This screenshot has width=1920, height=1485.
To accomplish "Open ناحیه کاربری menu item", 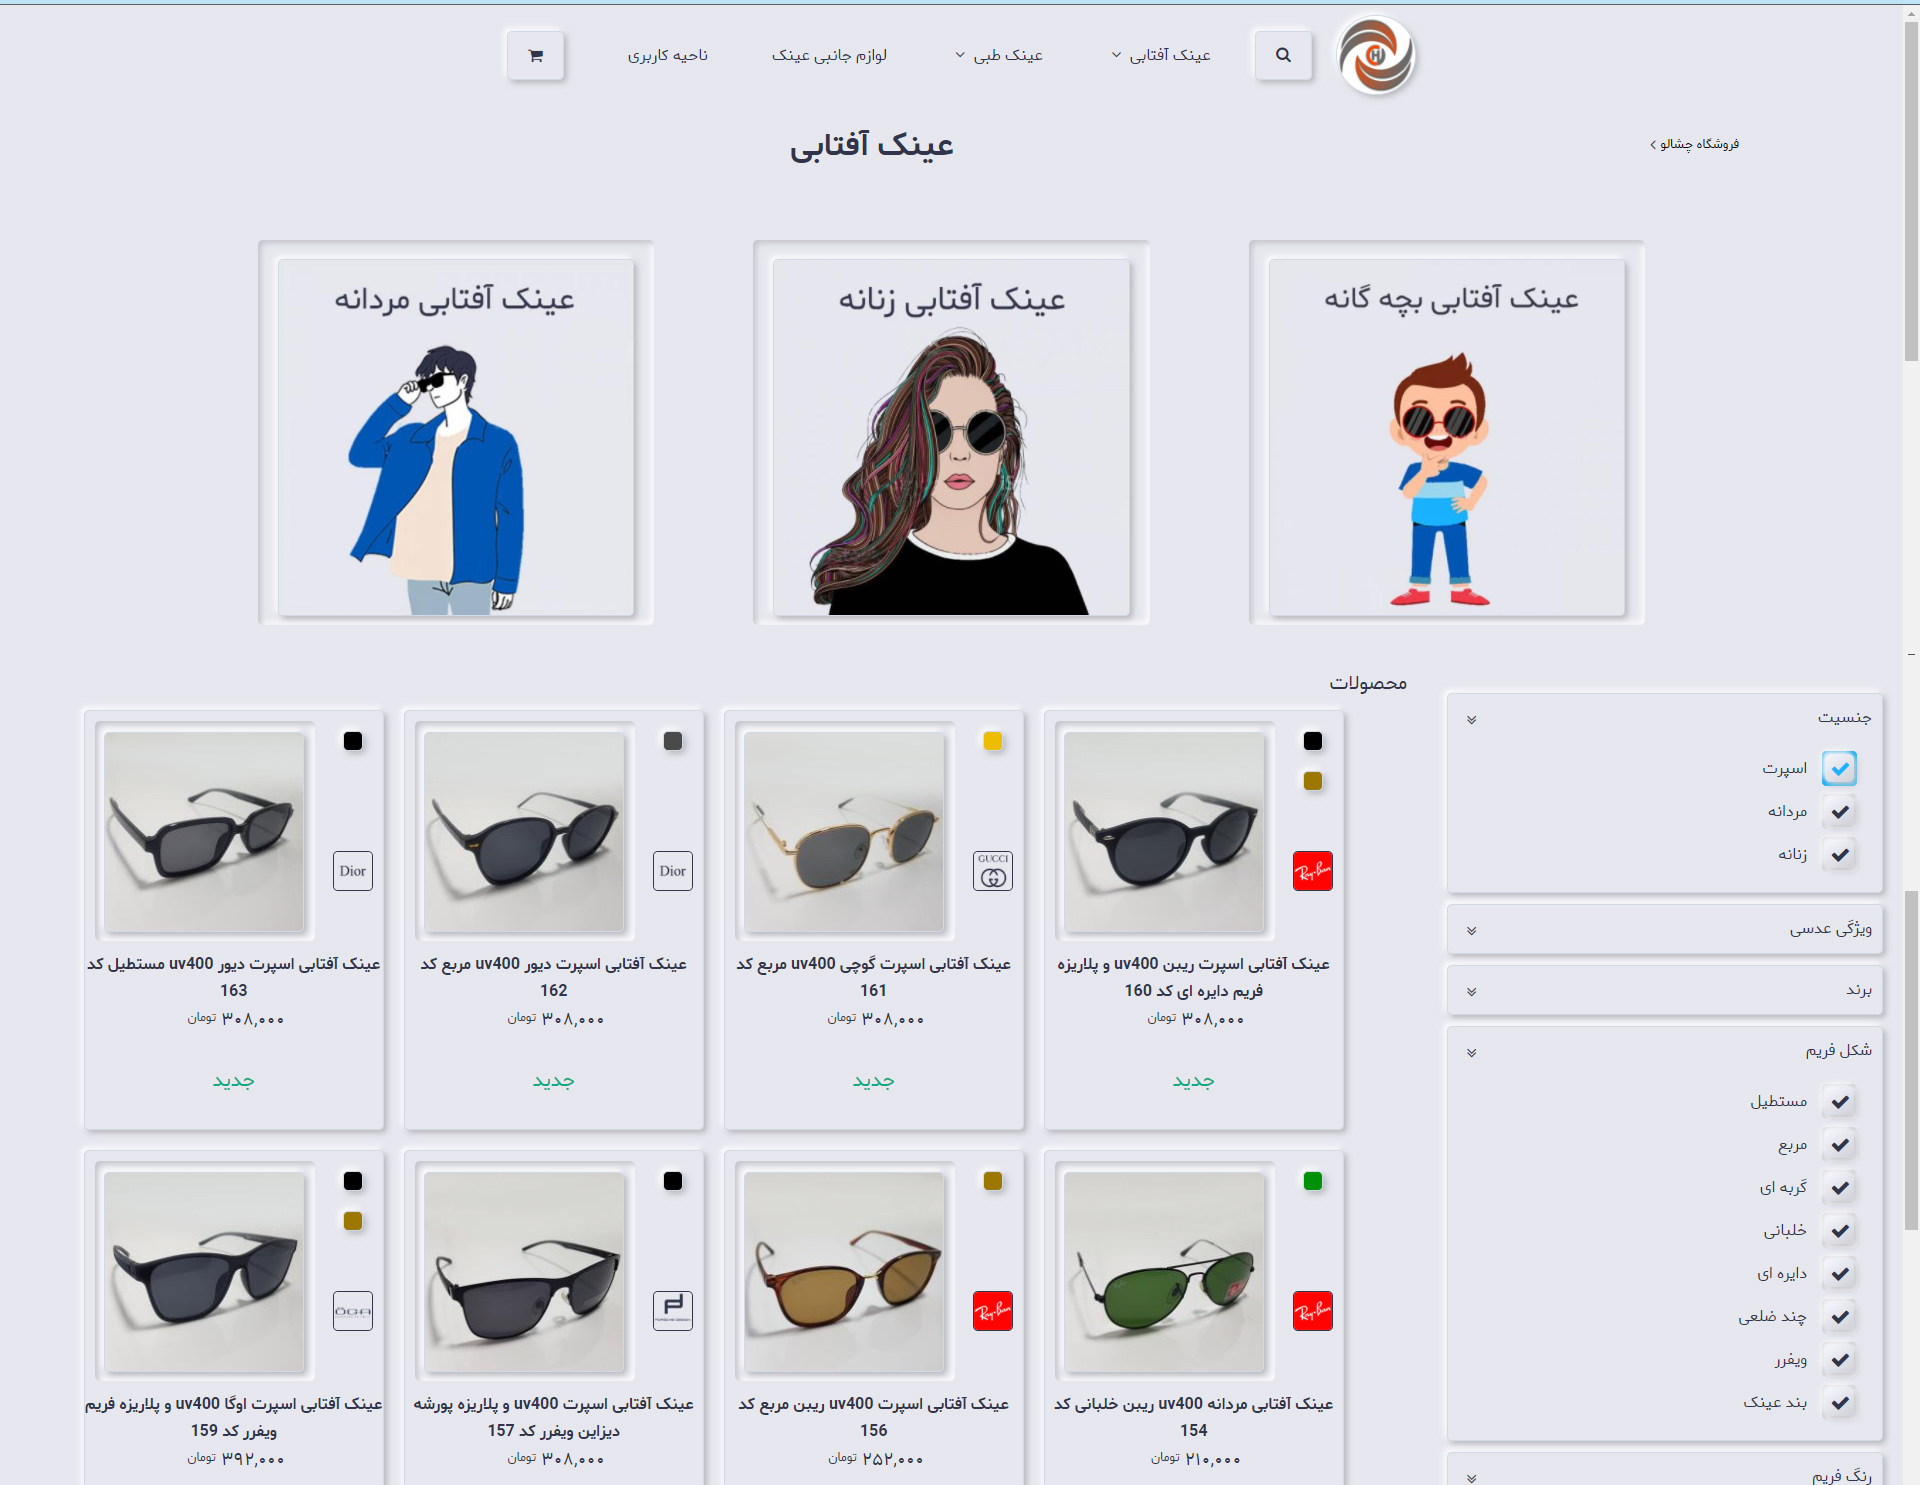I will pos(667,55).
